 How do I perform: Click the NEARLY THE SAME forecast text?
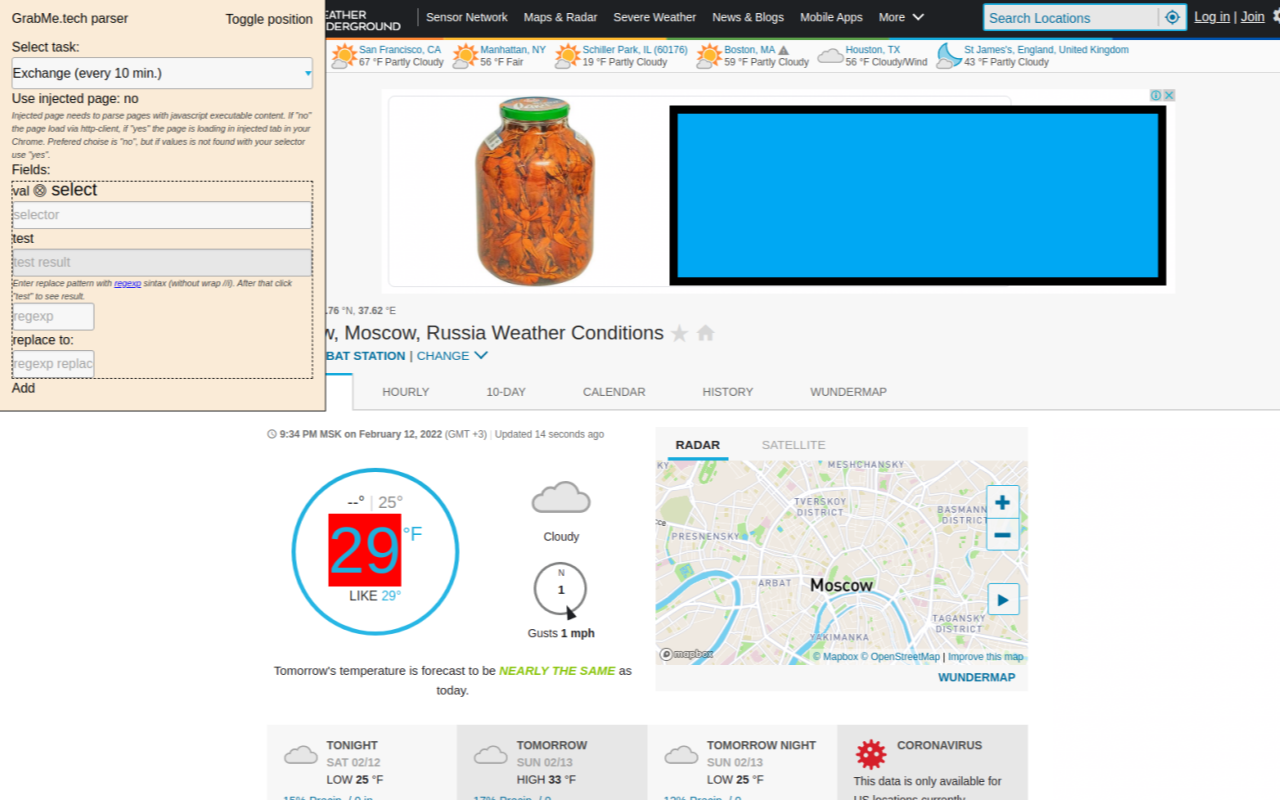[557, 671]
